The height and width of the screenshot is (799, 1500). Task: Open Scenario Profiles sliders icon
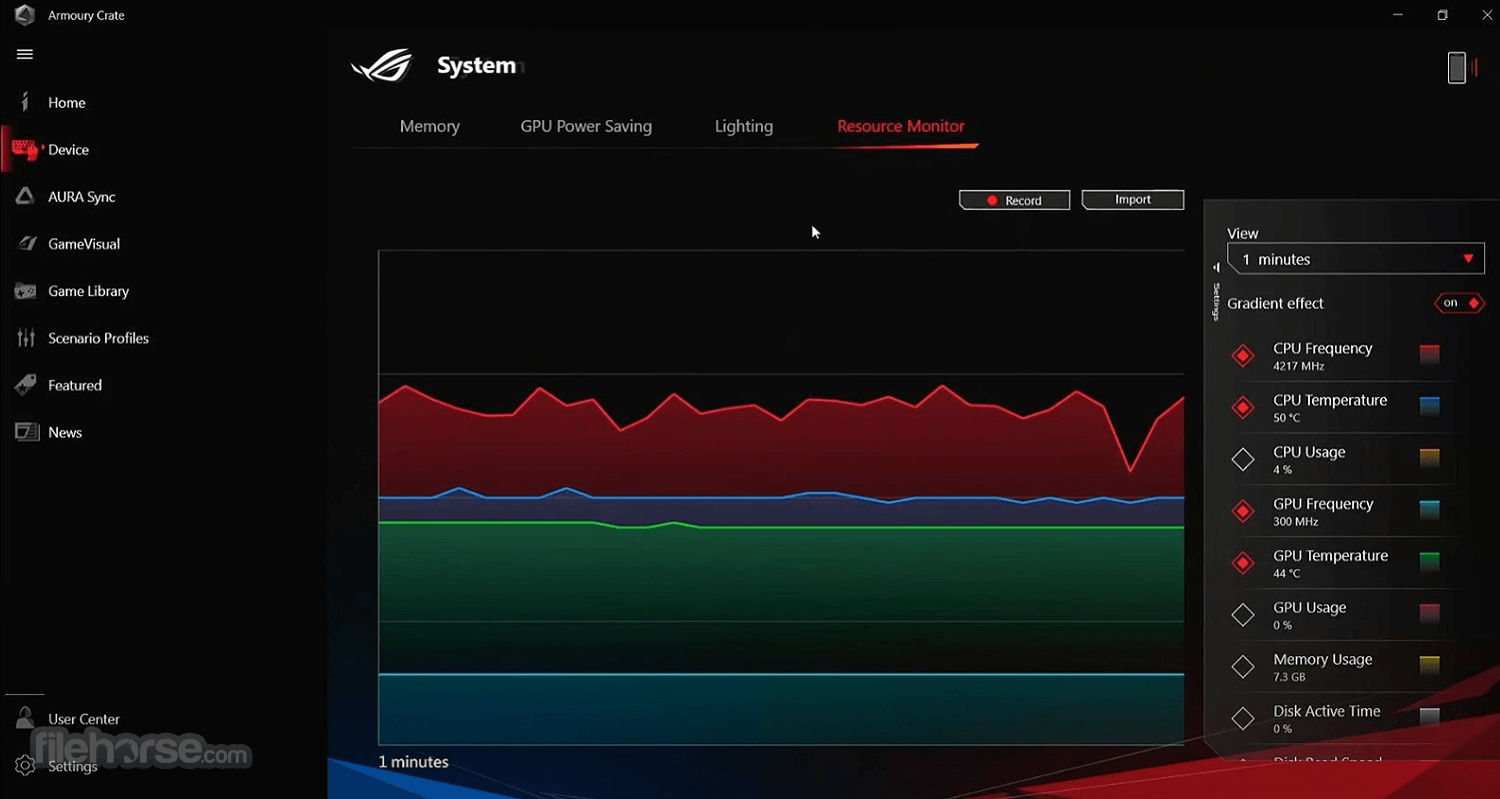coord(25,338)
